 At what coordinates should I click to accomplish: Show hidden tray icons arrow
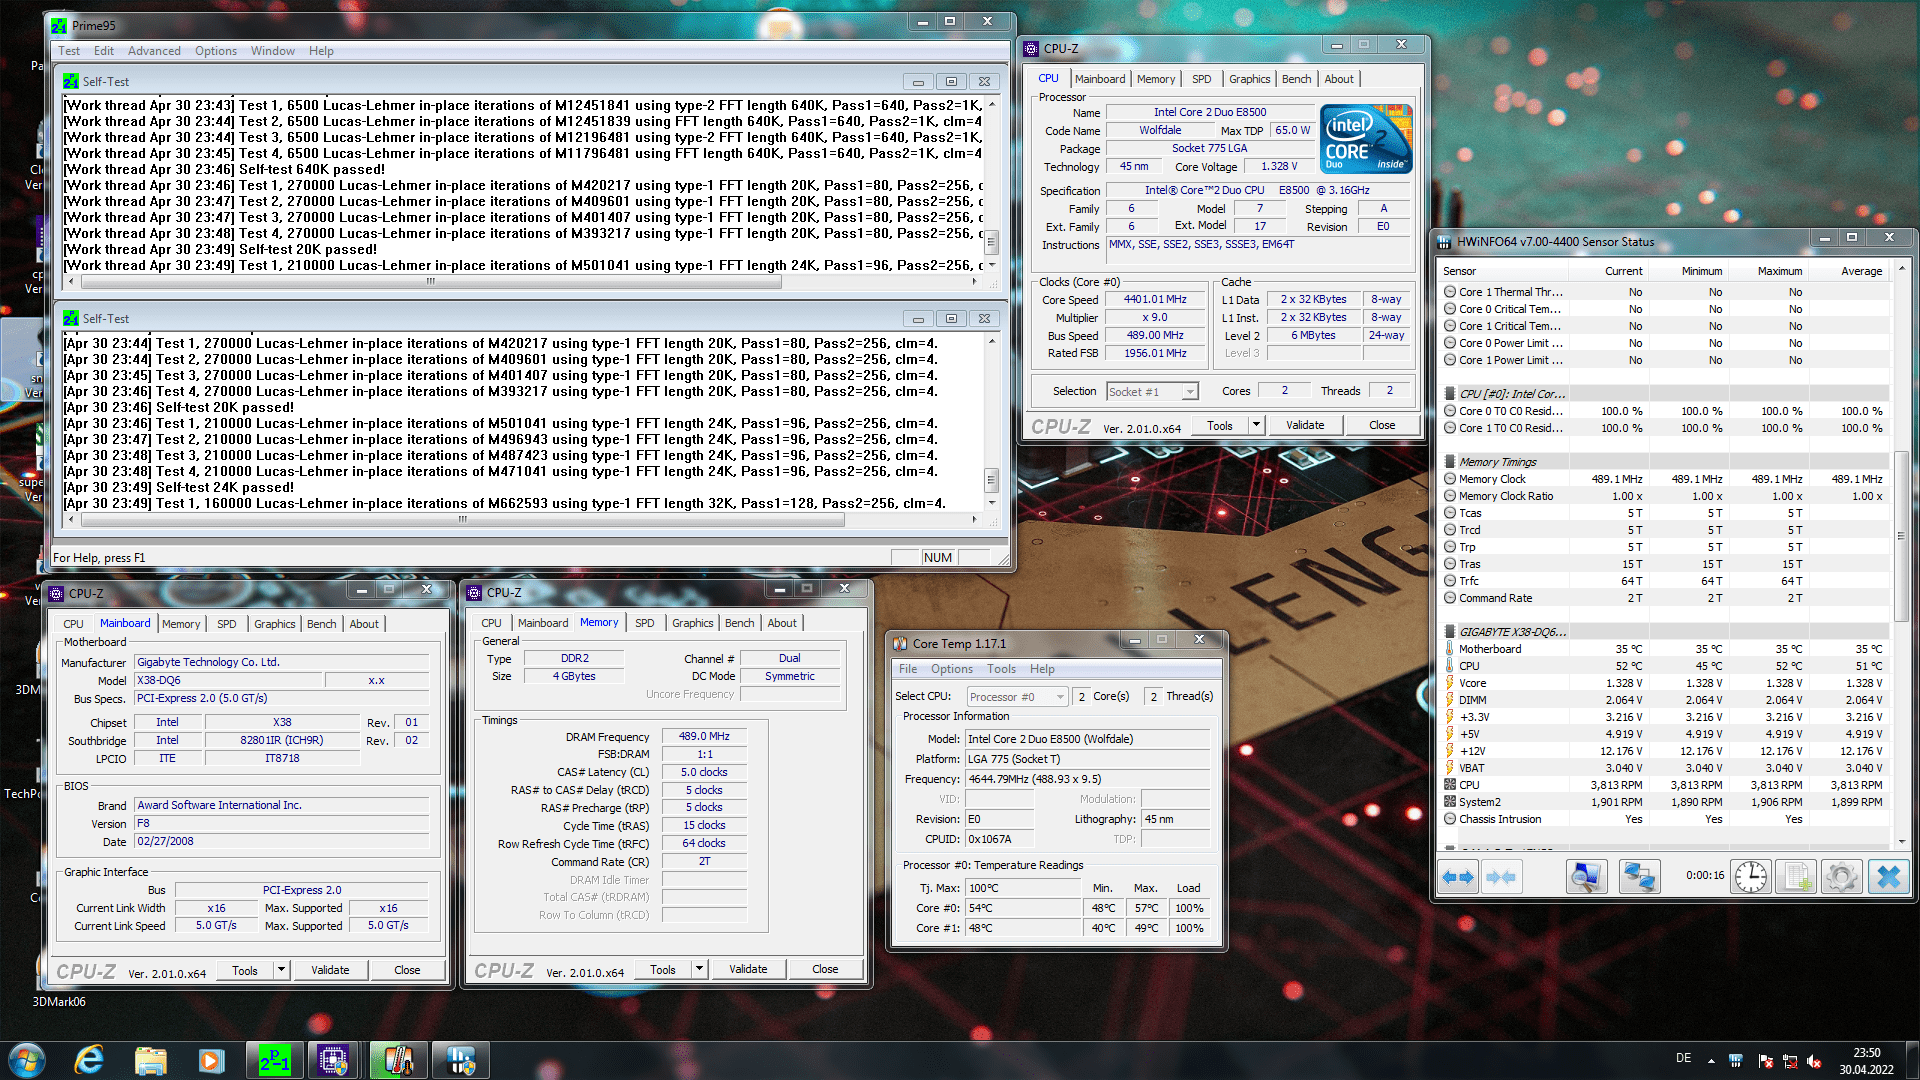click(x=1711, y=1060)
